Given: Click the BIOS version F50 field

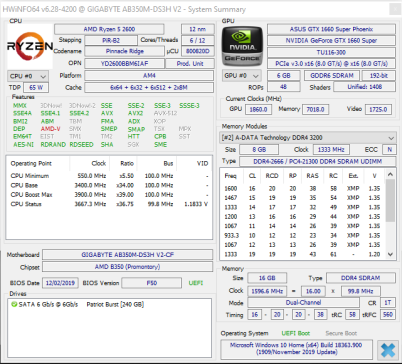Looking at the screenshot, I should point(152,283).
